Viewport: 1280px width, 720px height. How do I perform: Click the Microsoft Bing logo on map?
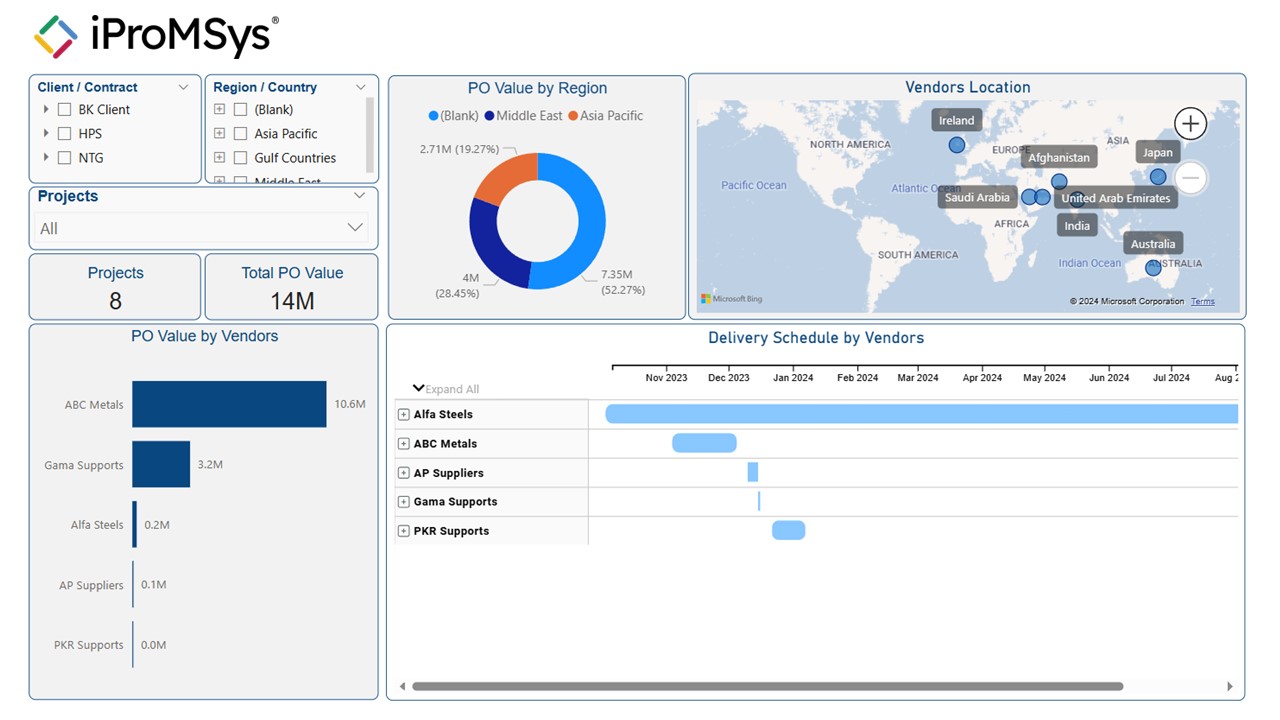(731, 299)
